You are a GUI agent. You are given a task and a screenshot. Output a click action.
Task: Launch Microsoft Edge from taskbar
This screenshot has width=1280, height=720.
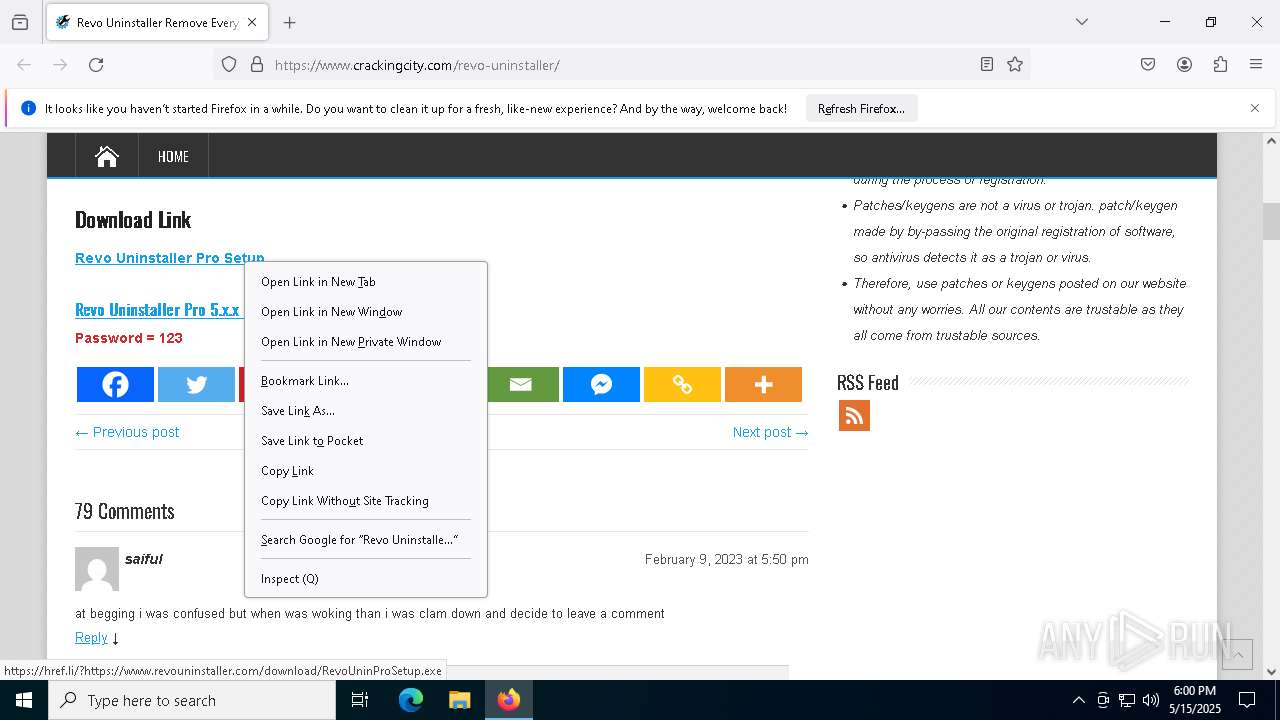click(x=411, y=700)
